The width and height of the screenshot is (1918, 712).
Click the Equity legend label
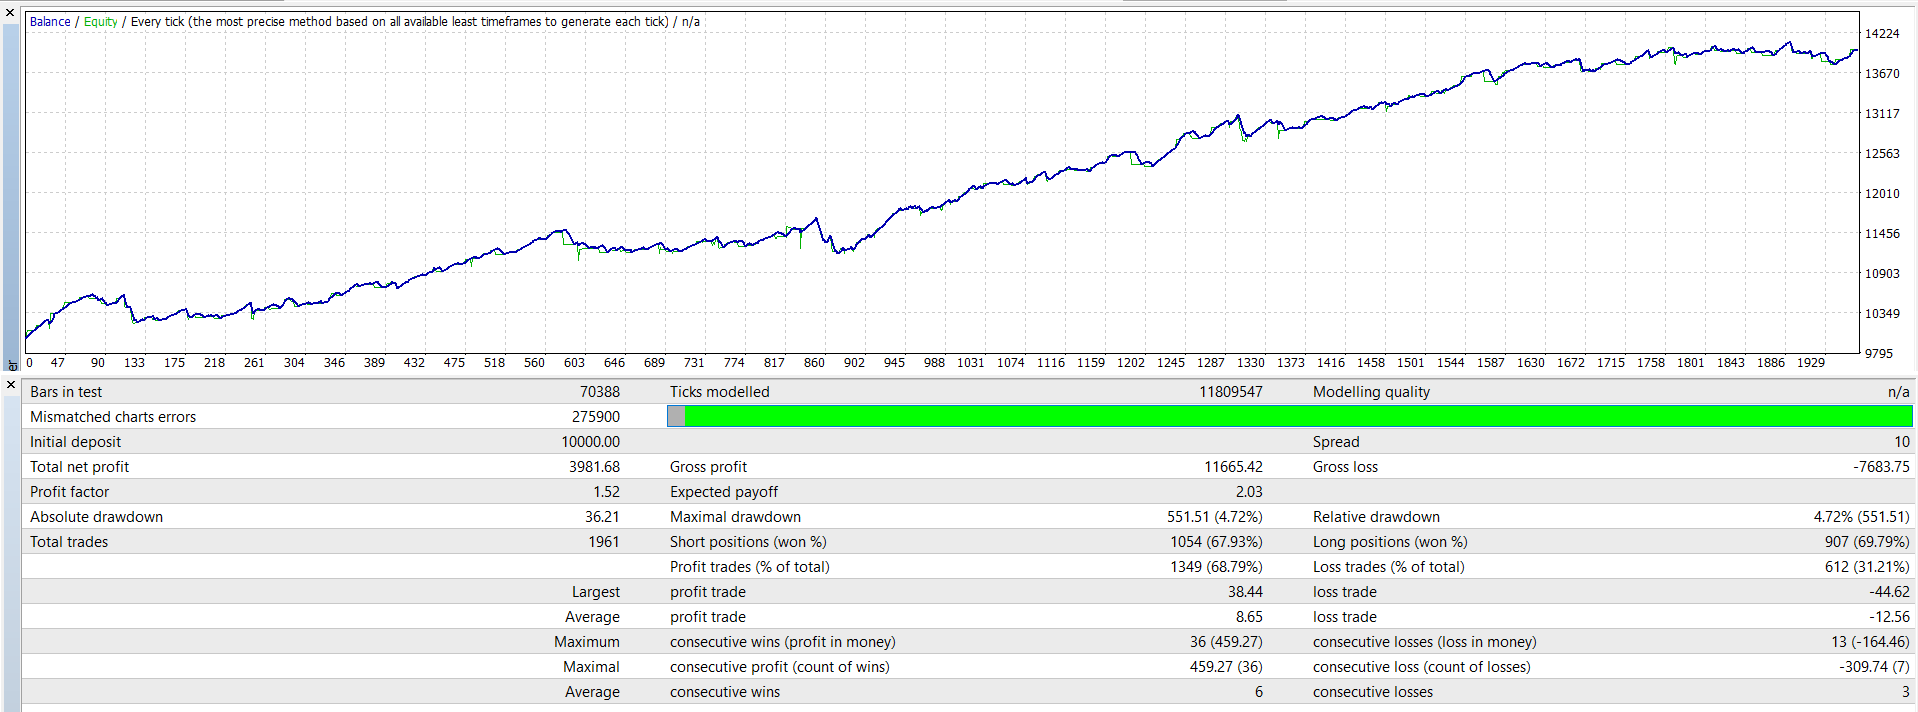click(100, 21)
